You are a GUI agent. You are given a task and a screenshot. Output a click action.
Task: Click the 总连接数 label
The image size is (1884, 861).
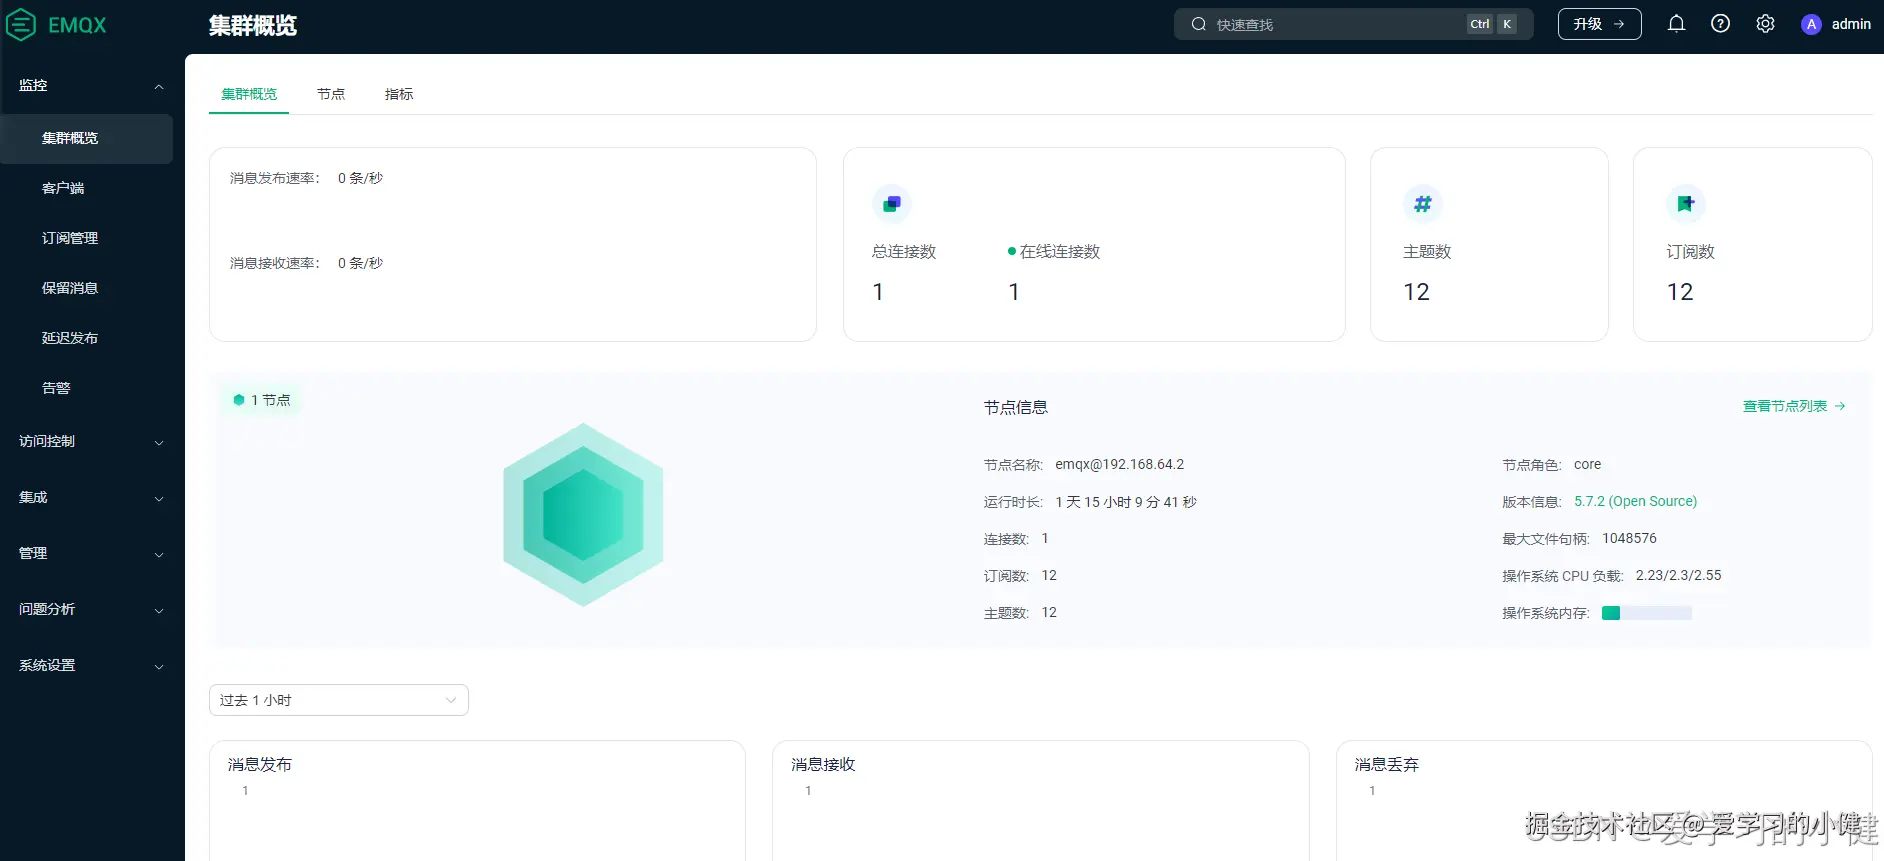[x=904, y=251]
